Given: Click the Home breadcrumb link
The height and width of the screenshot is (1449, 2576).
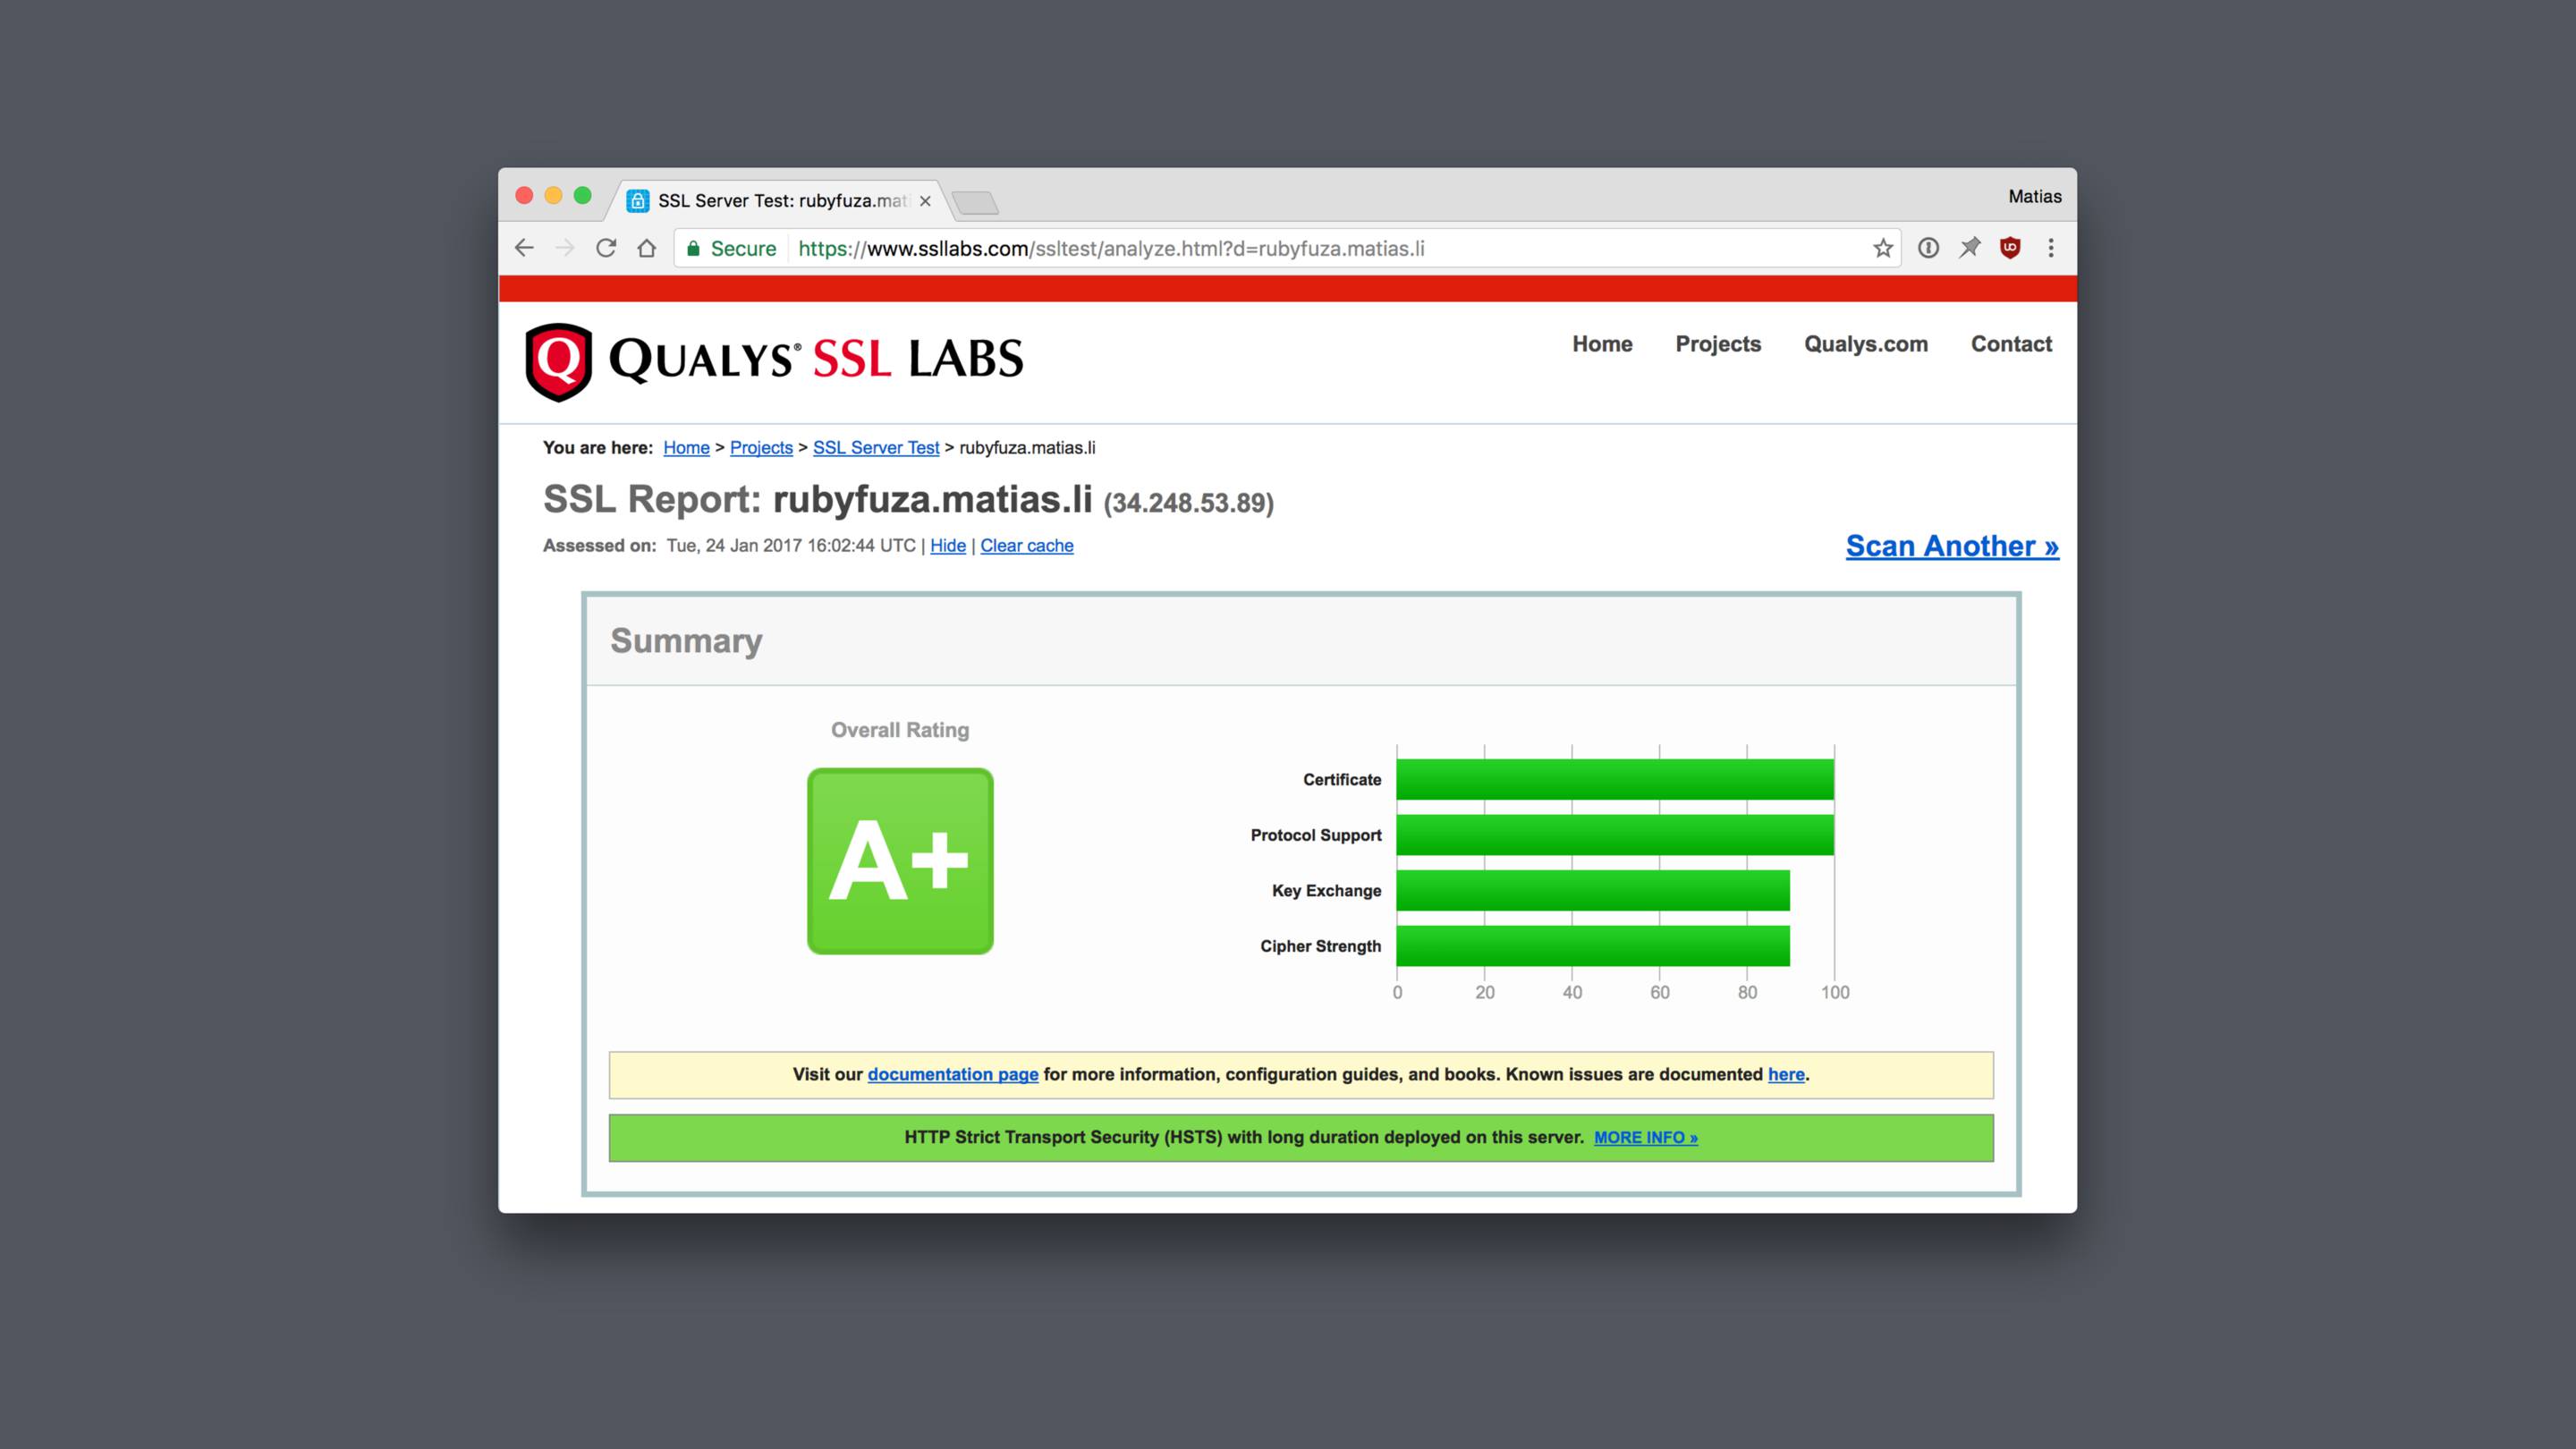Looking at the screenshot, I should click(x=686, y=448).
